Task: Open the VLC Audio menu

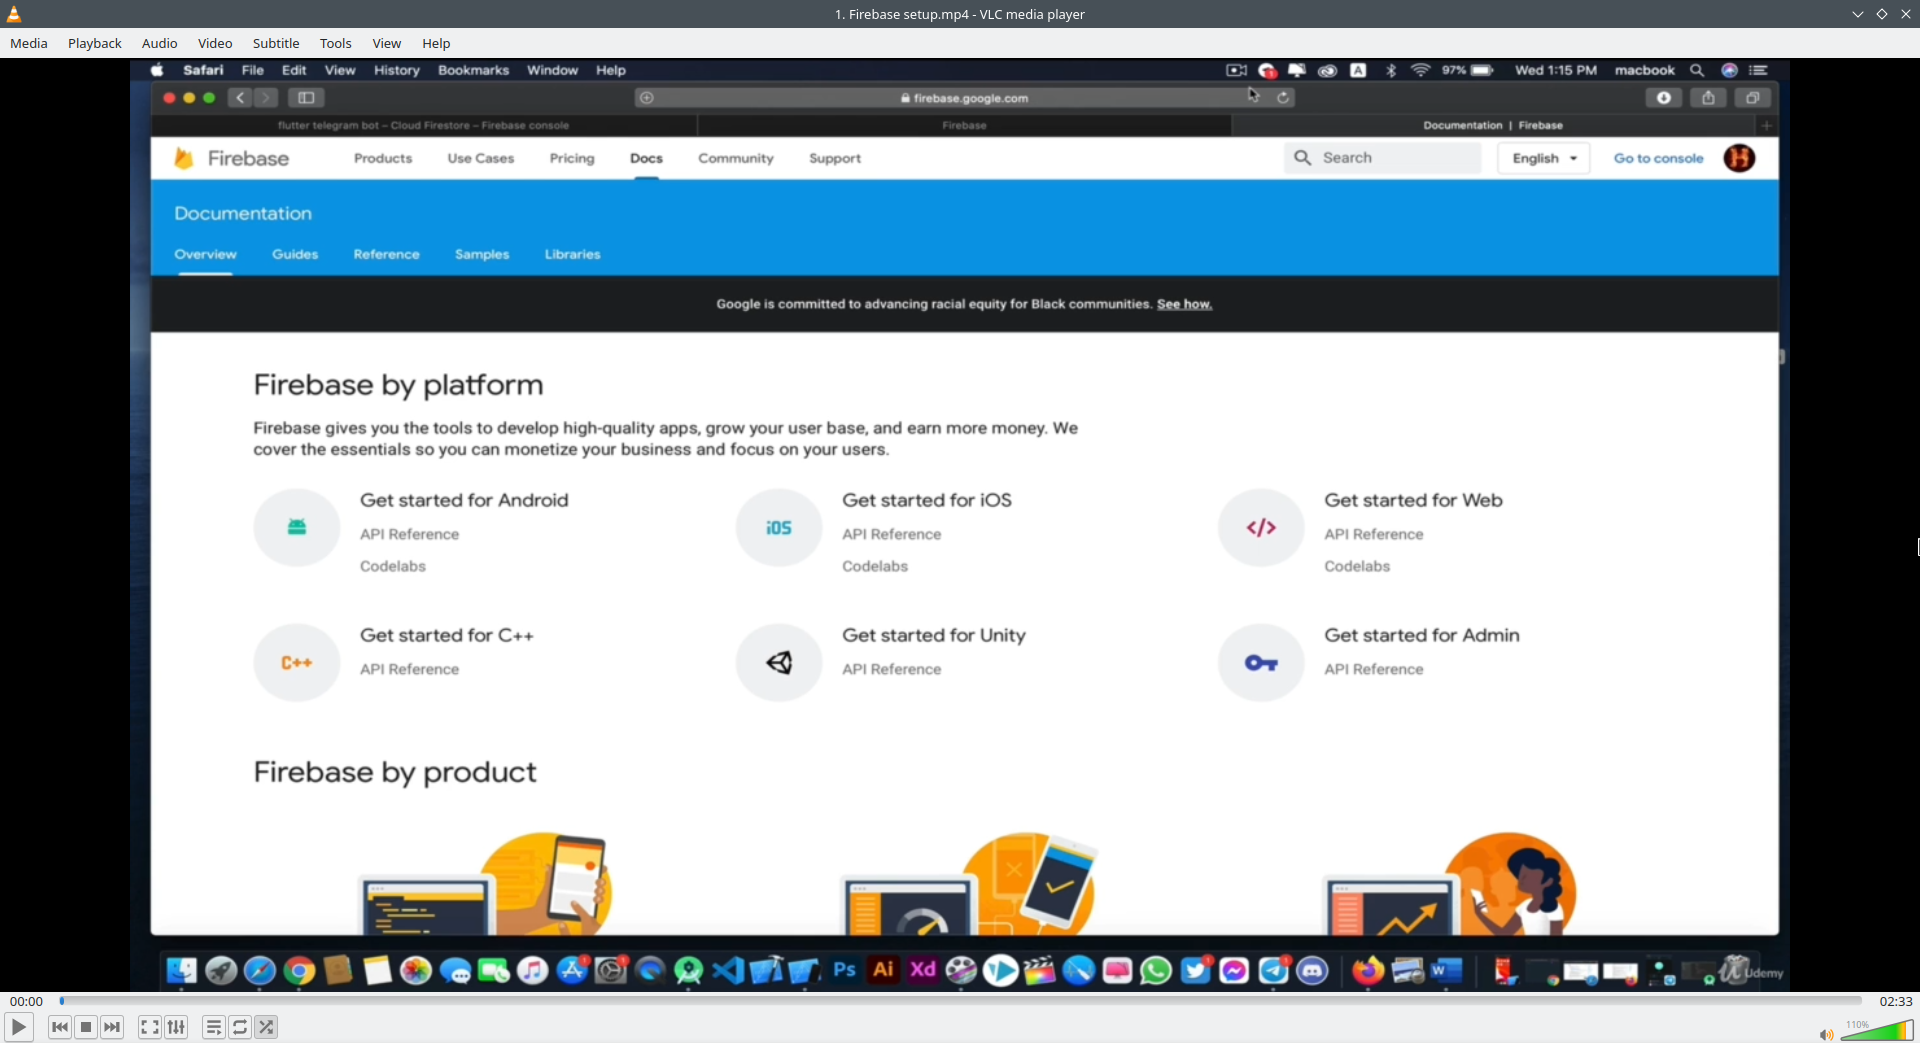Action: [160, 43]
